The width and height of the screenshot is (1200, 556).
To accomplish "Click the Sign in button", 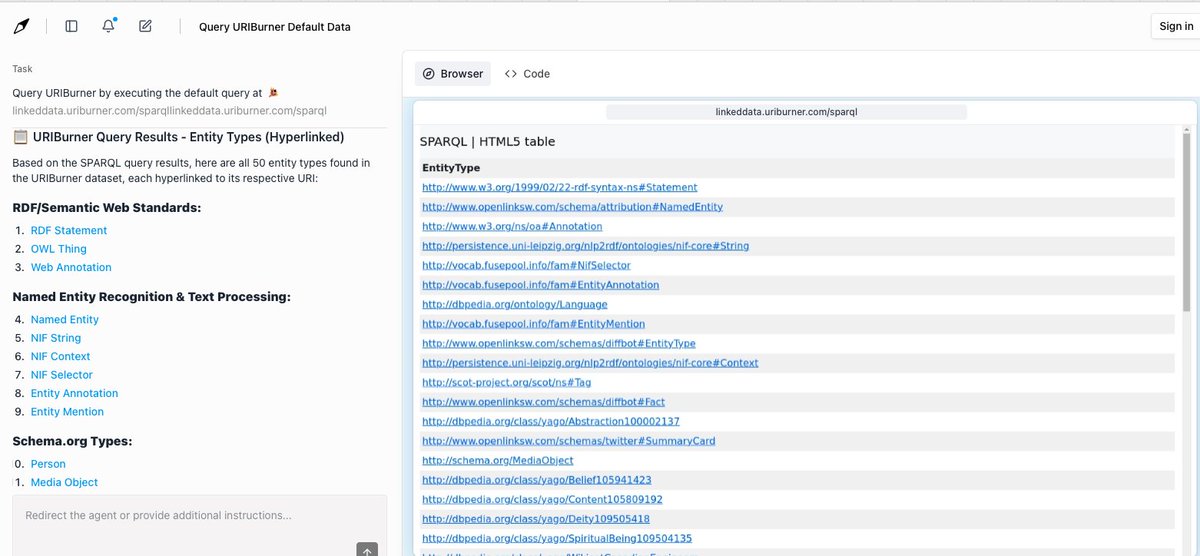I will coord(1176,26).
